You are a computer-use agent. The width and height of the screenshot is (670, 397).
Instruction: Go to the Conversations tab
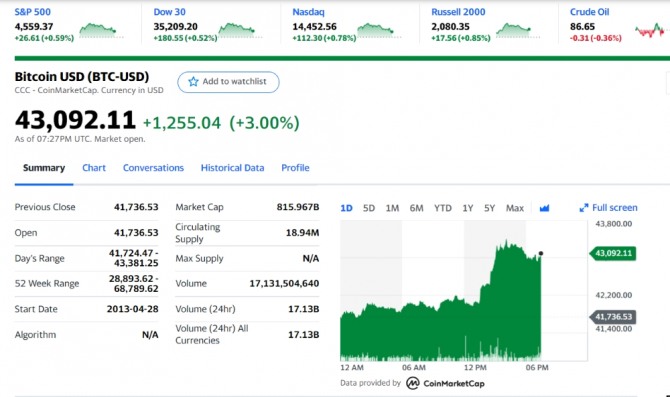tap(153, 168)
